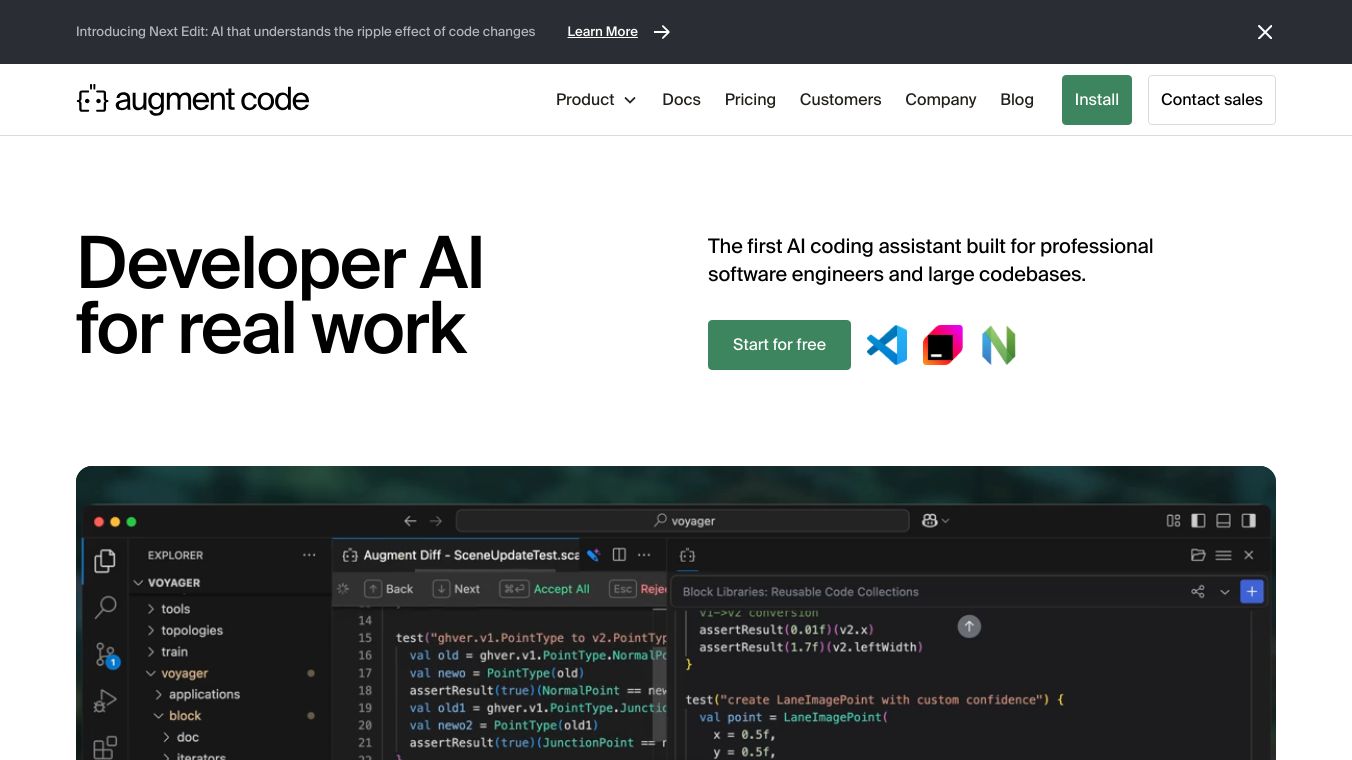Expand the train folder

coord(167,652)
